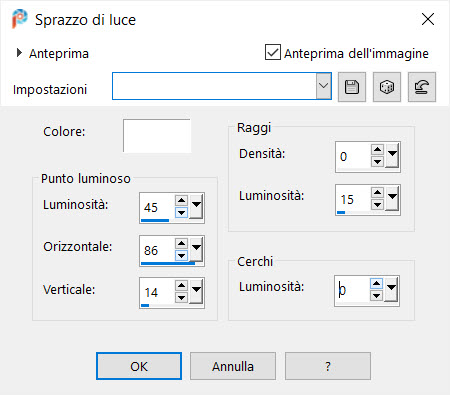Increase Raggi Luminosità with up arrow

click(377, 193)
